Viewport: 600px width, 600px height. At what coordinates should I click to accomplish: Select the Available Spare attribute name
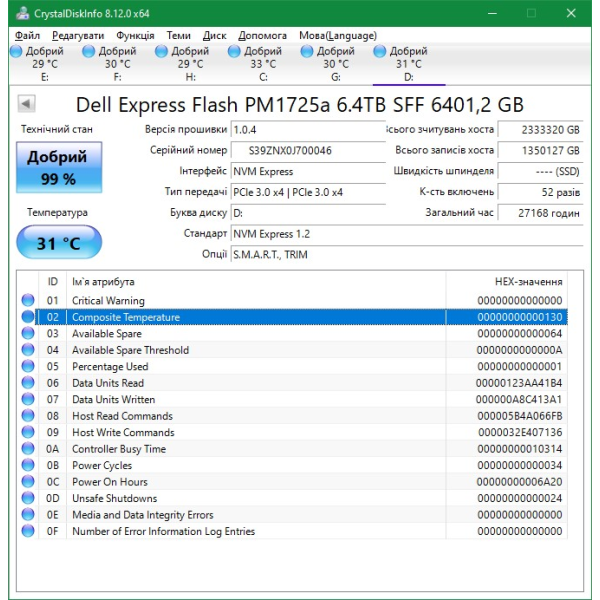107,334
